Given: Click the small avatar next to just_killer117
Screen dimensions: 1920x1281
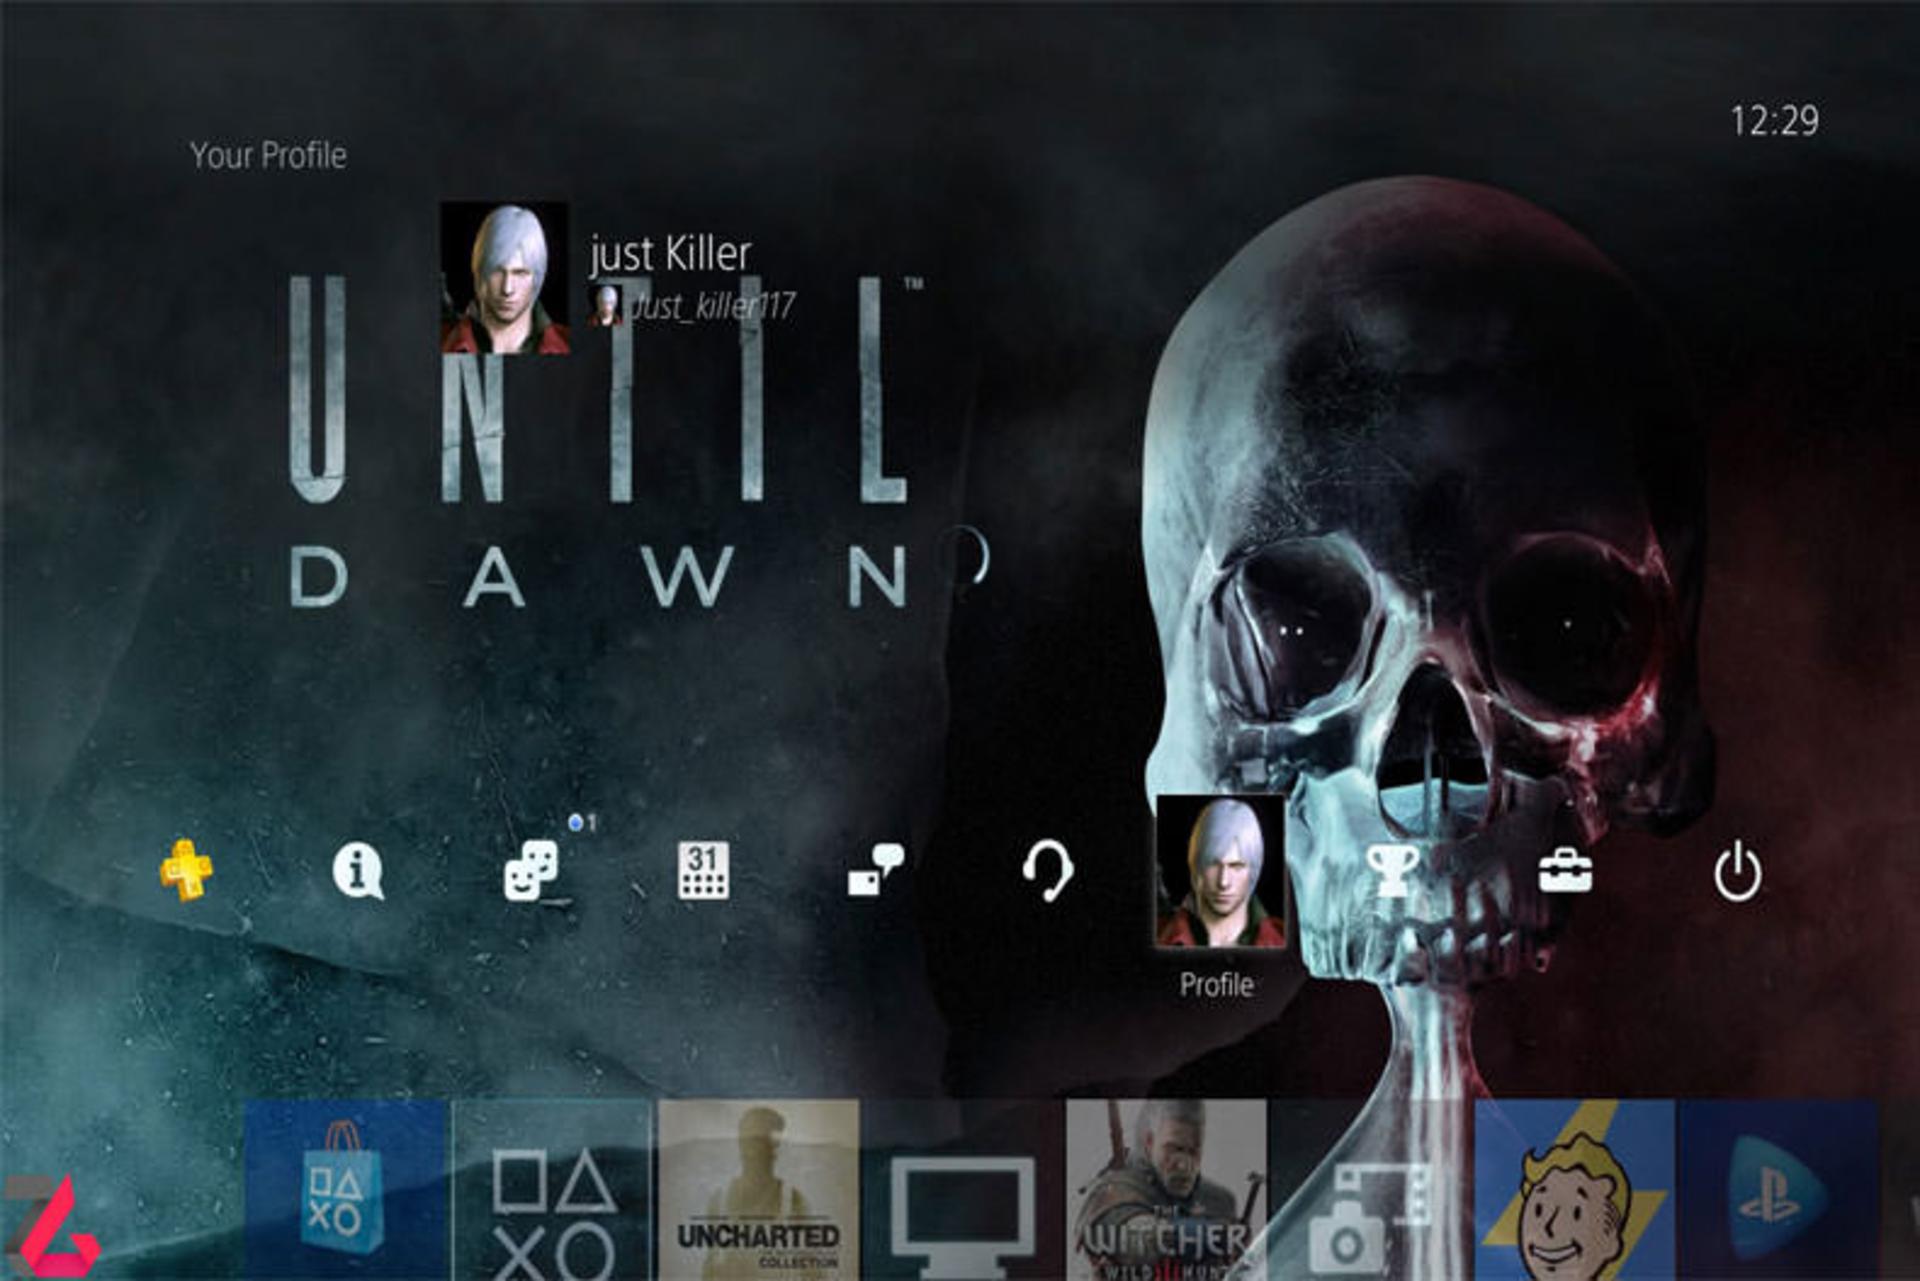Looking at the screenshot, I should 605,305.
